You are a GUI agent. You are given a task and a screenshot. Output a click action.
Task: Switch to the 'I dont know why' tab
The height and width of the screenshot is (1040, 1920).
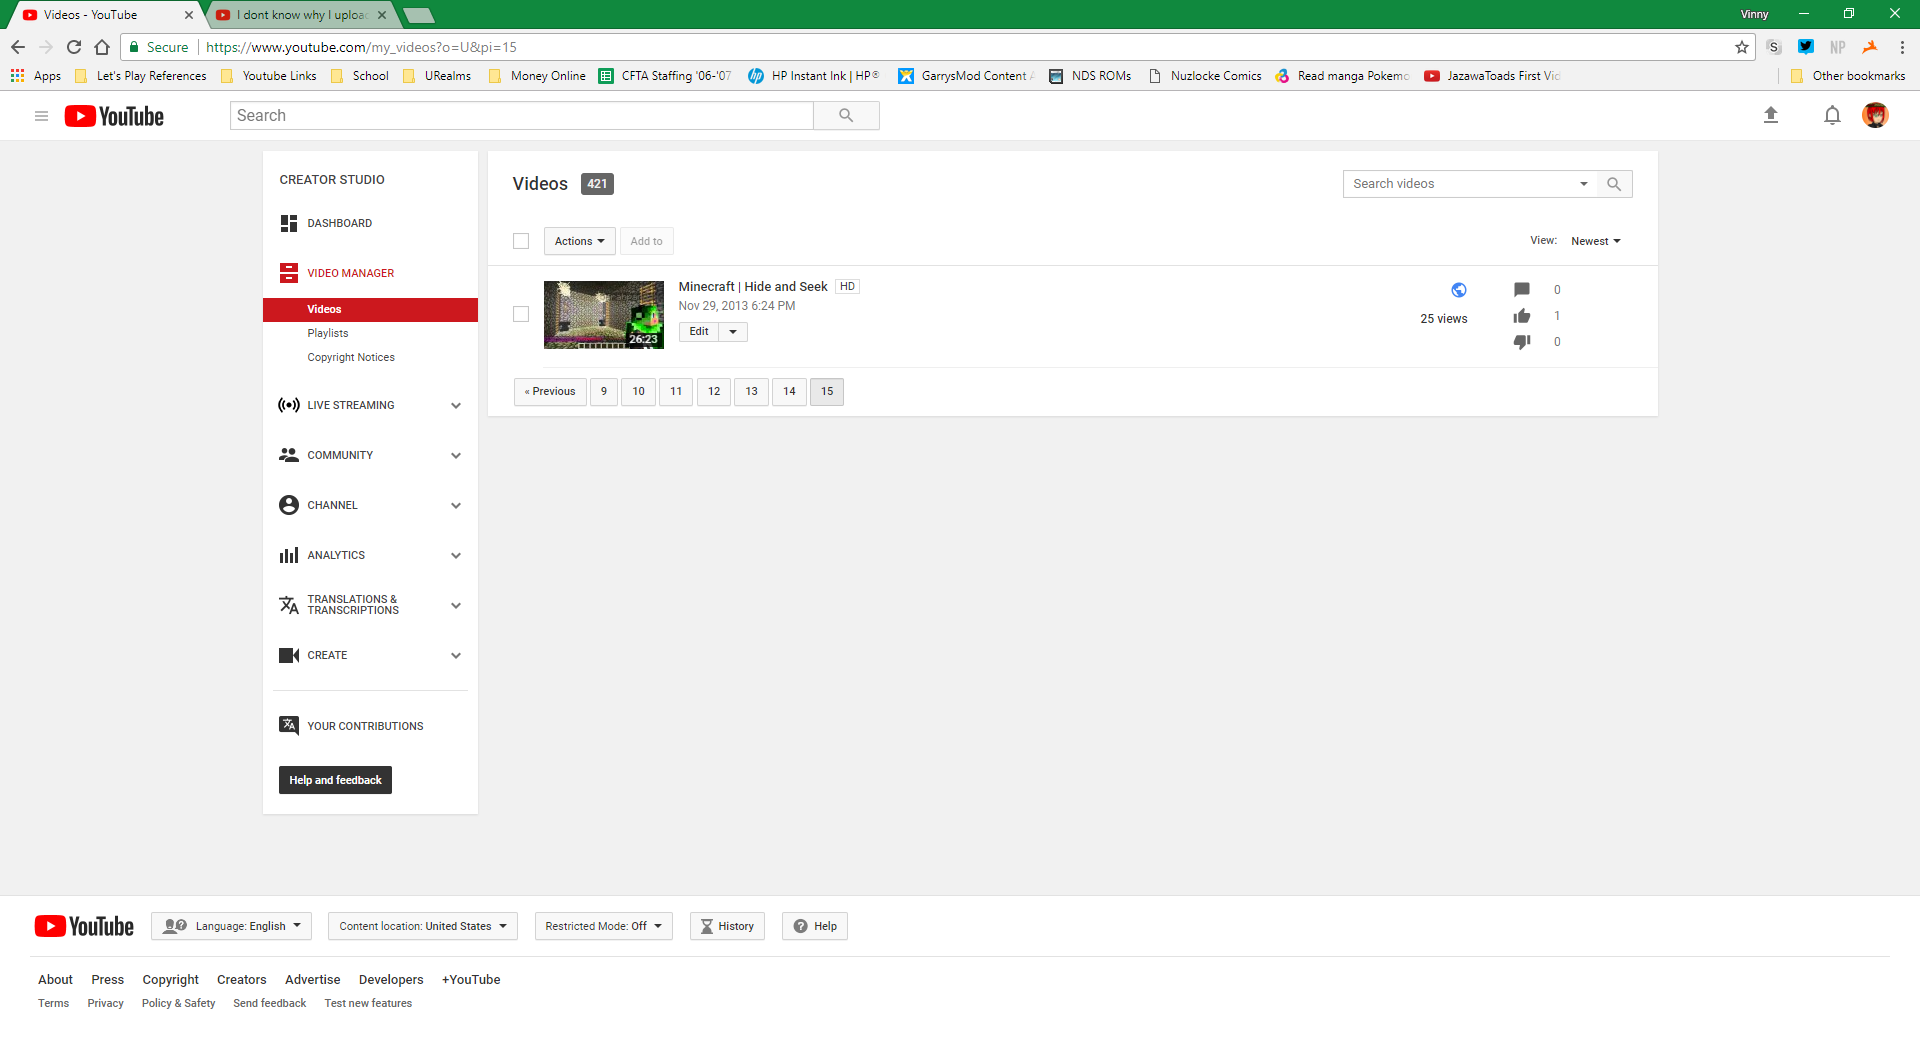pyautogui.click(x=301, y=15)
